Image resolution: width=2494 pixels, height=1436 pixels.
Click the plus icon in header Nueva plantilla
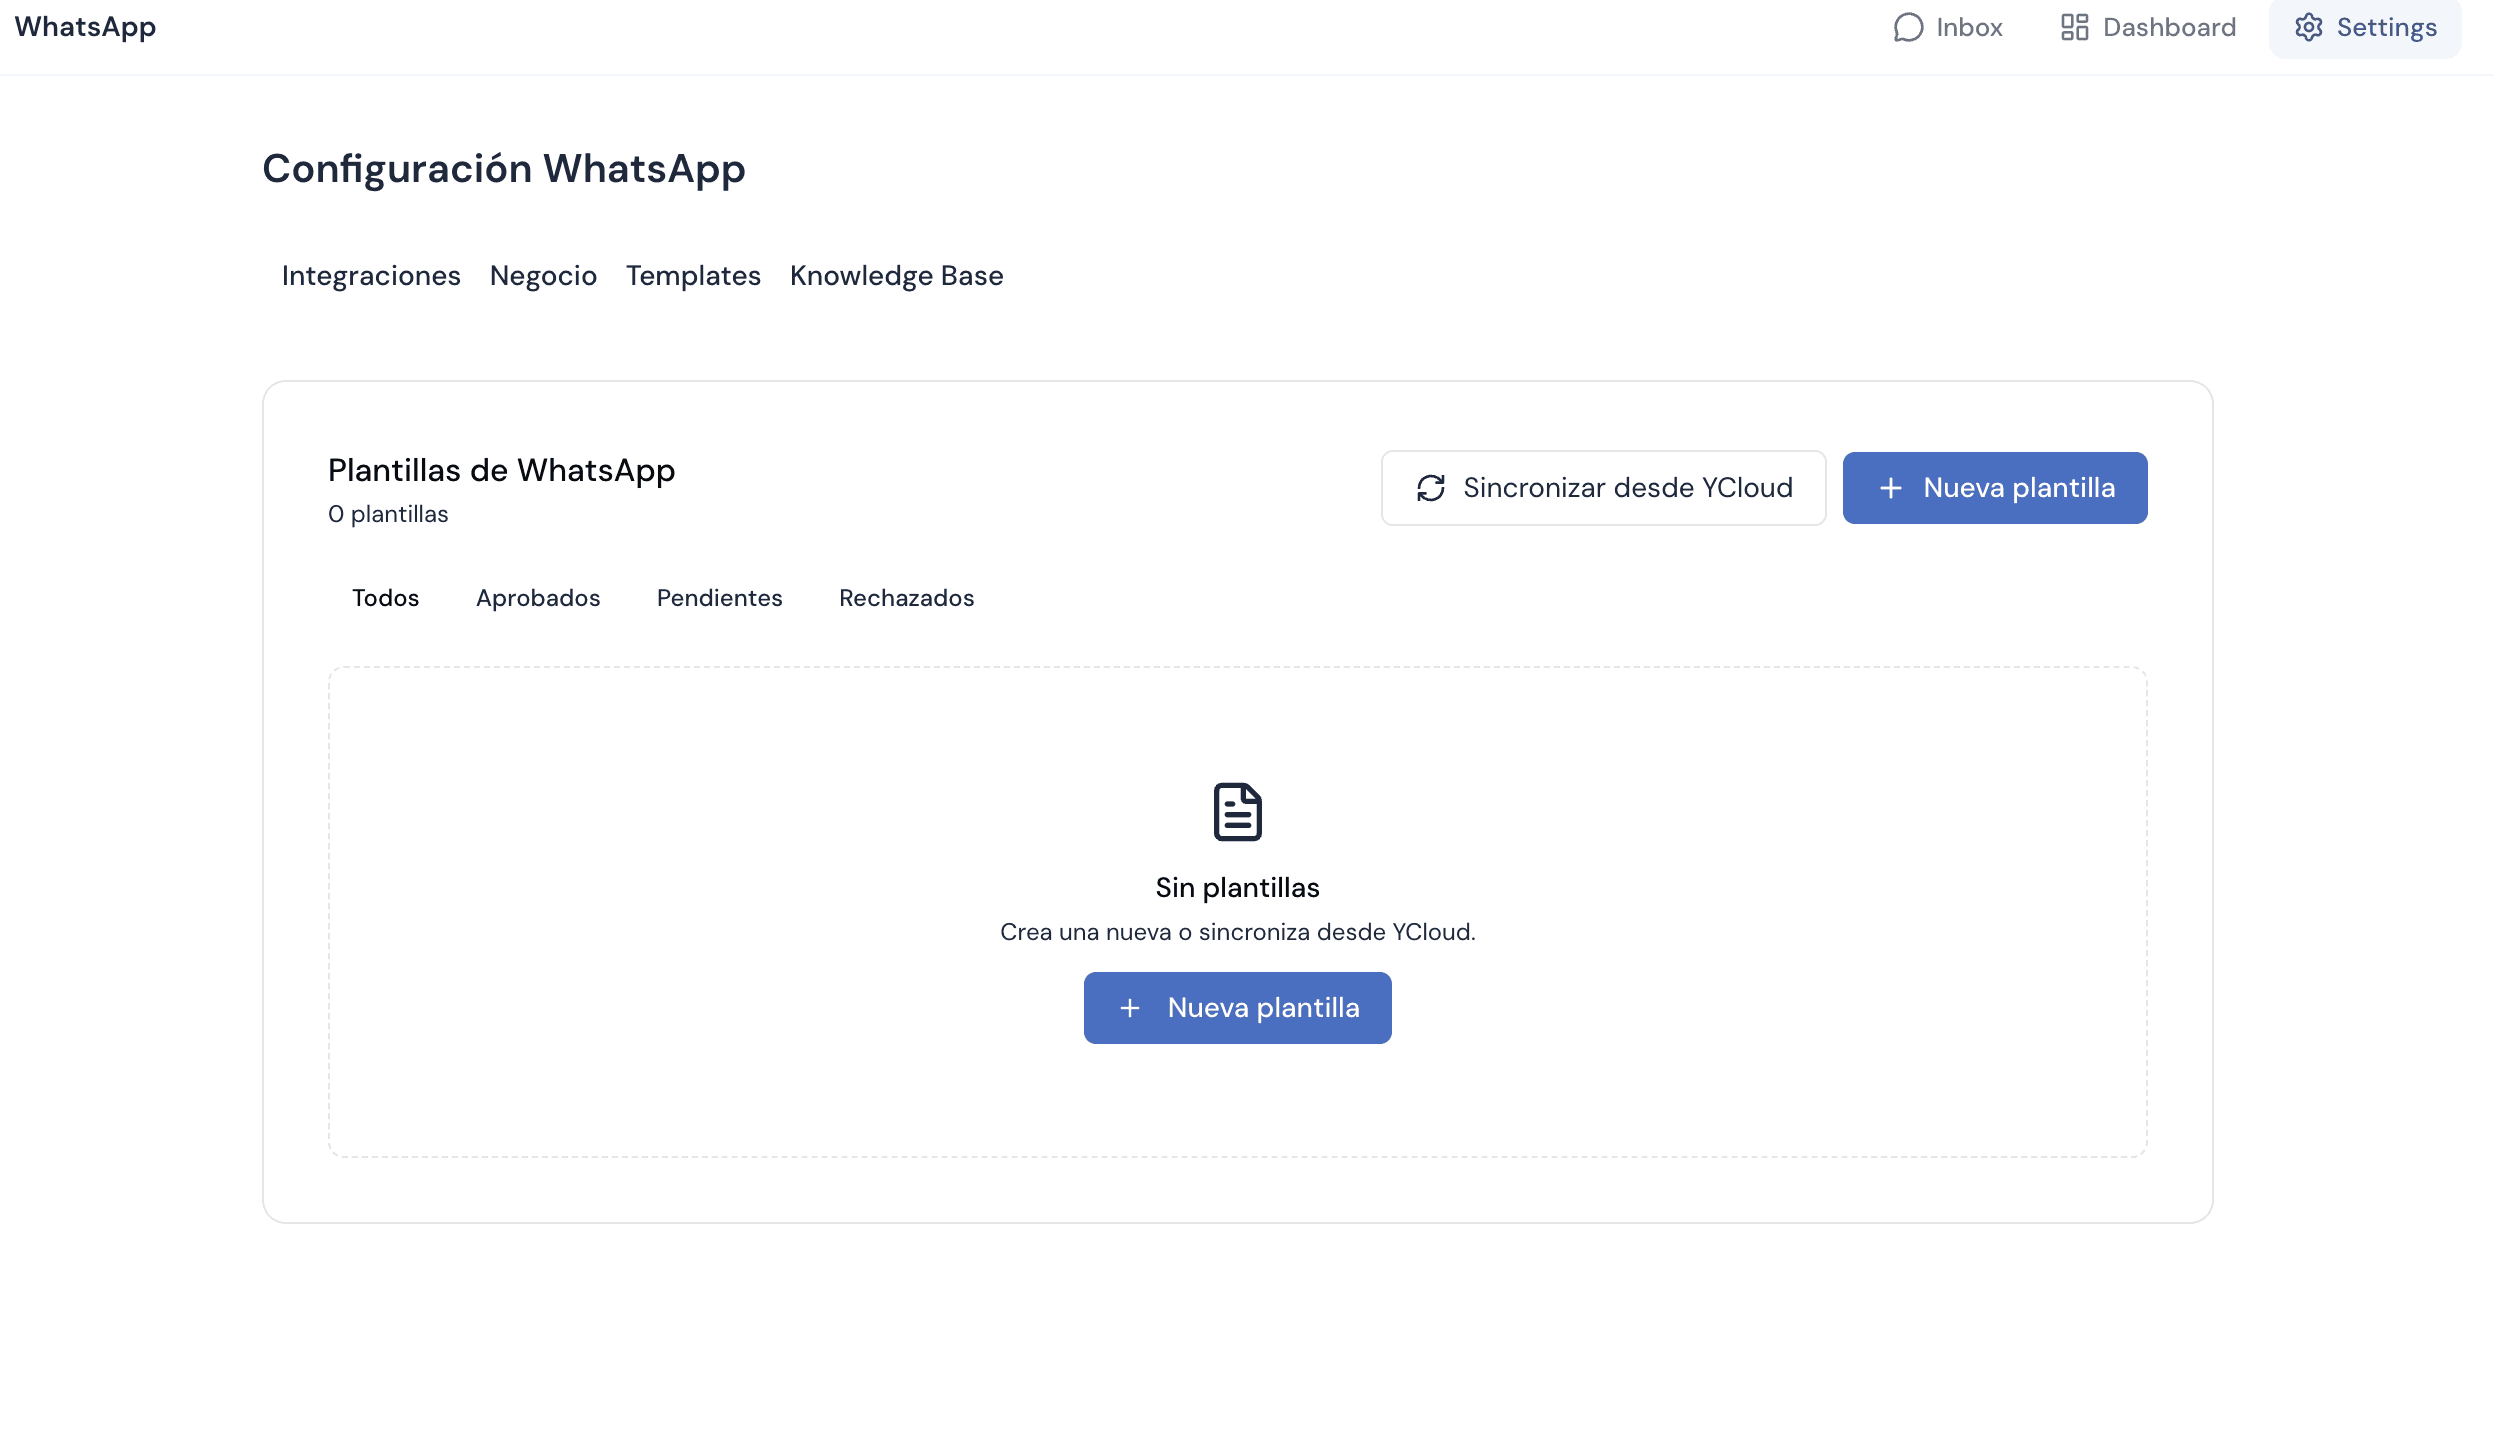tap(1891, 488)
